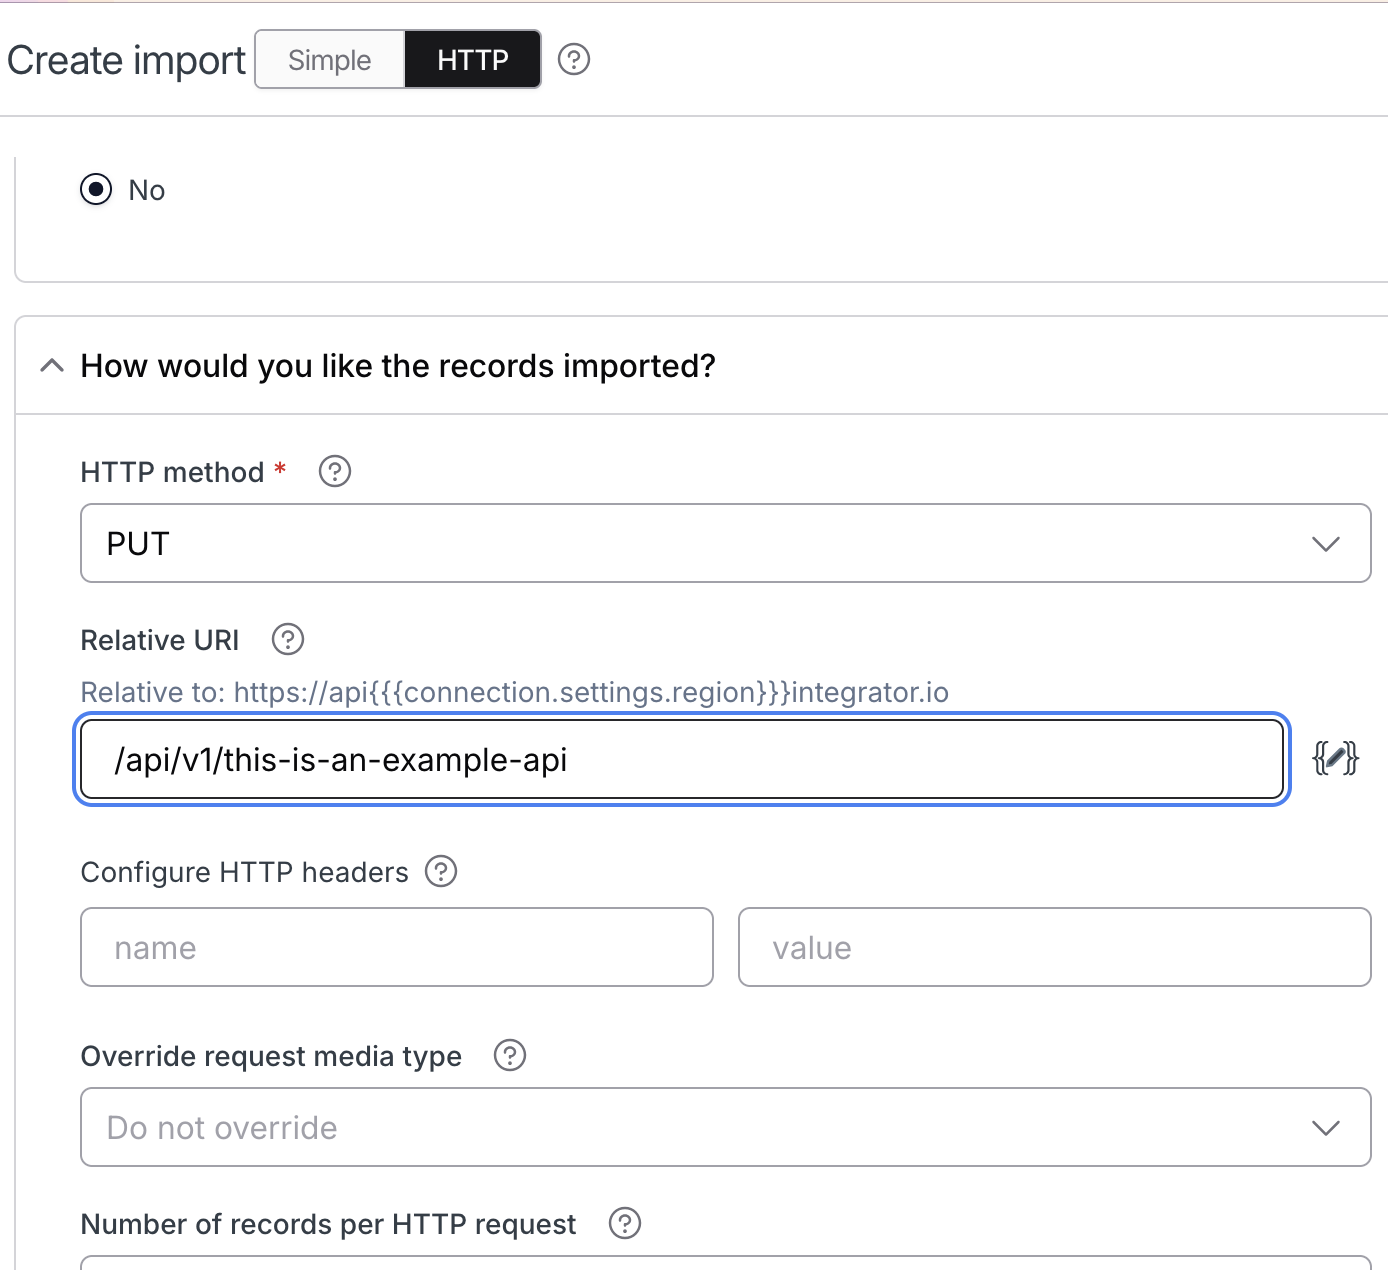The image size is (1388, 1270).
Task: Open help for Configure HTTP headers
Action: (x=441, y=871)
